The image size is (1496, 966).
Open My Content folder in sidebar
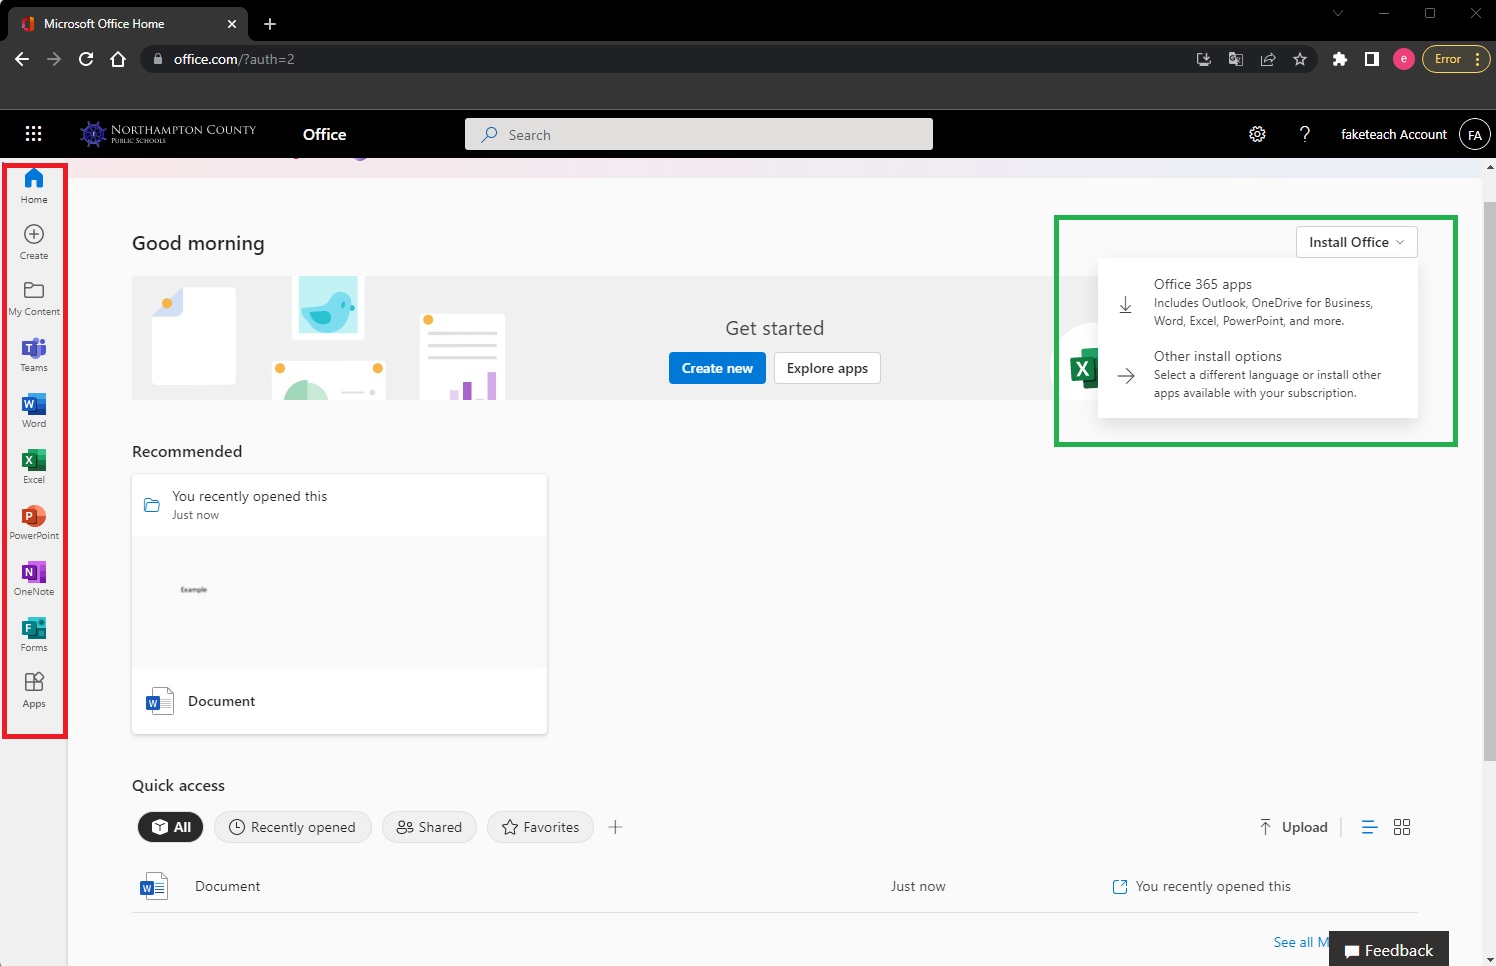click(x=34, y=298)
